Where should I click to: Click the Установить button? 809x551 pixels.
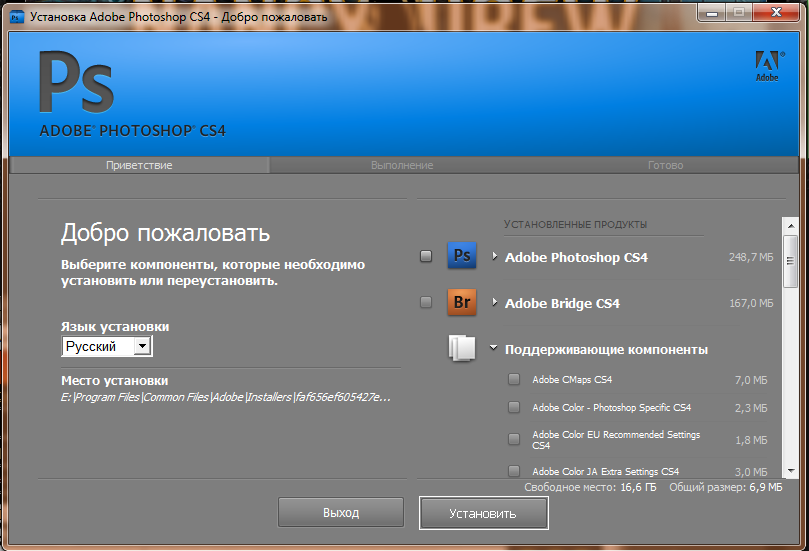click(483, 513)
